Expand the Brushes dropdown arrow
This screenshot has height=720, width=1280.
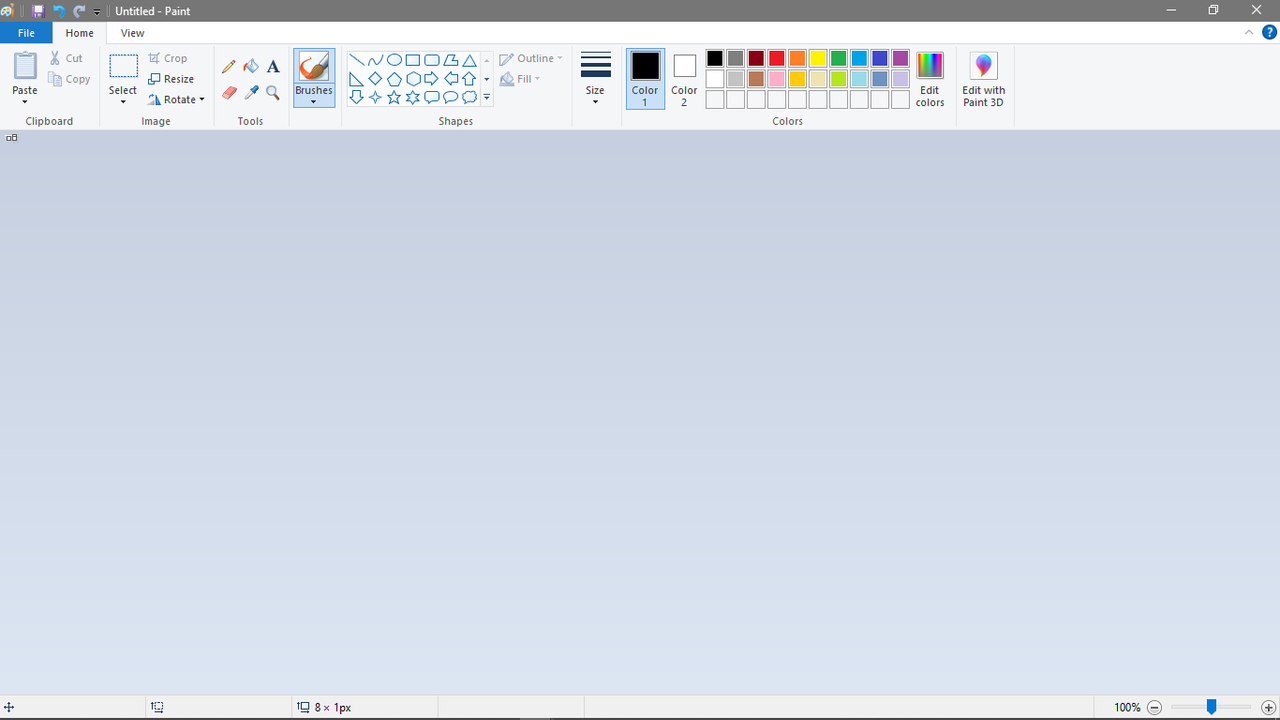pos(314,102)
